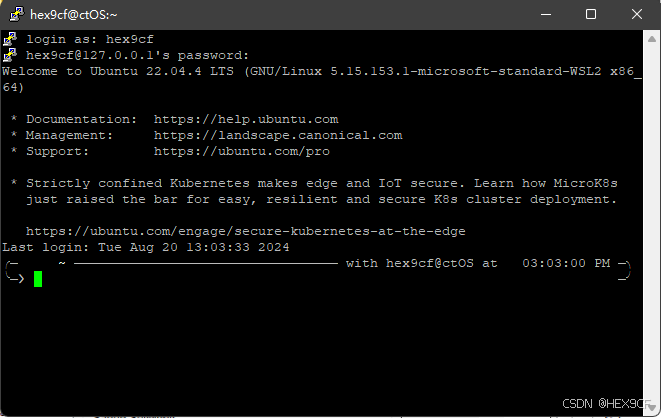Click the 'Last login' timestamp line
This screenshot has width=661, height=418.
tap(146, 247)
